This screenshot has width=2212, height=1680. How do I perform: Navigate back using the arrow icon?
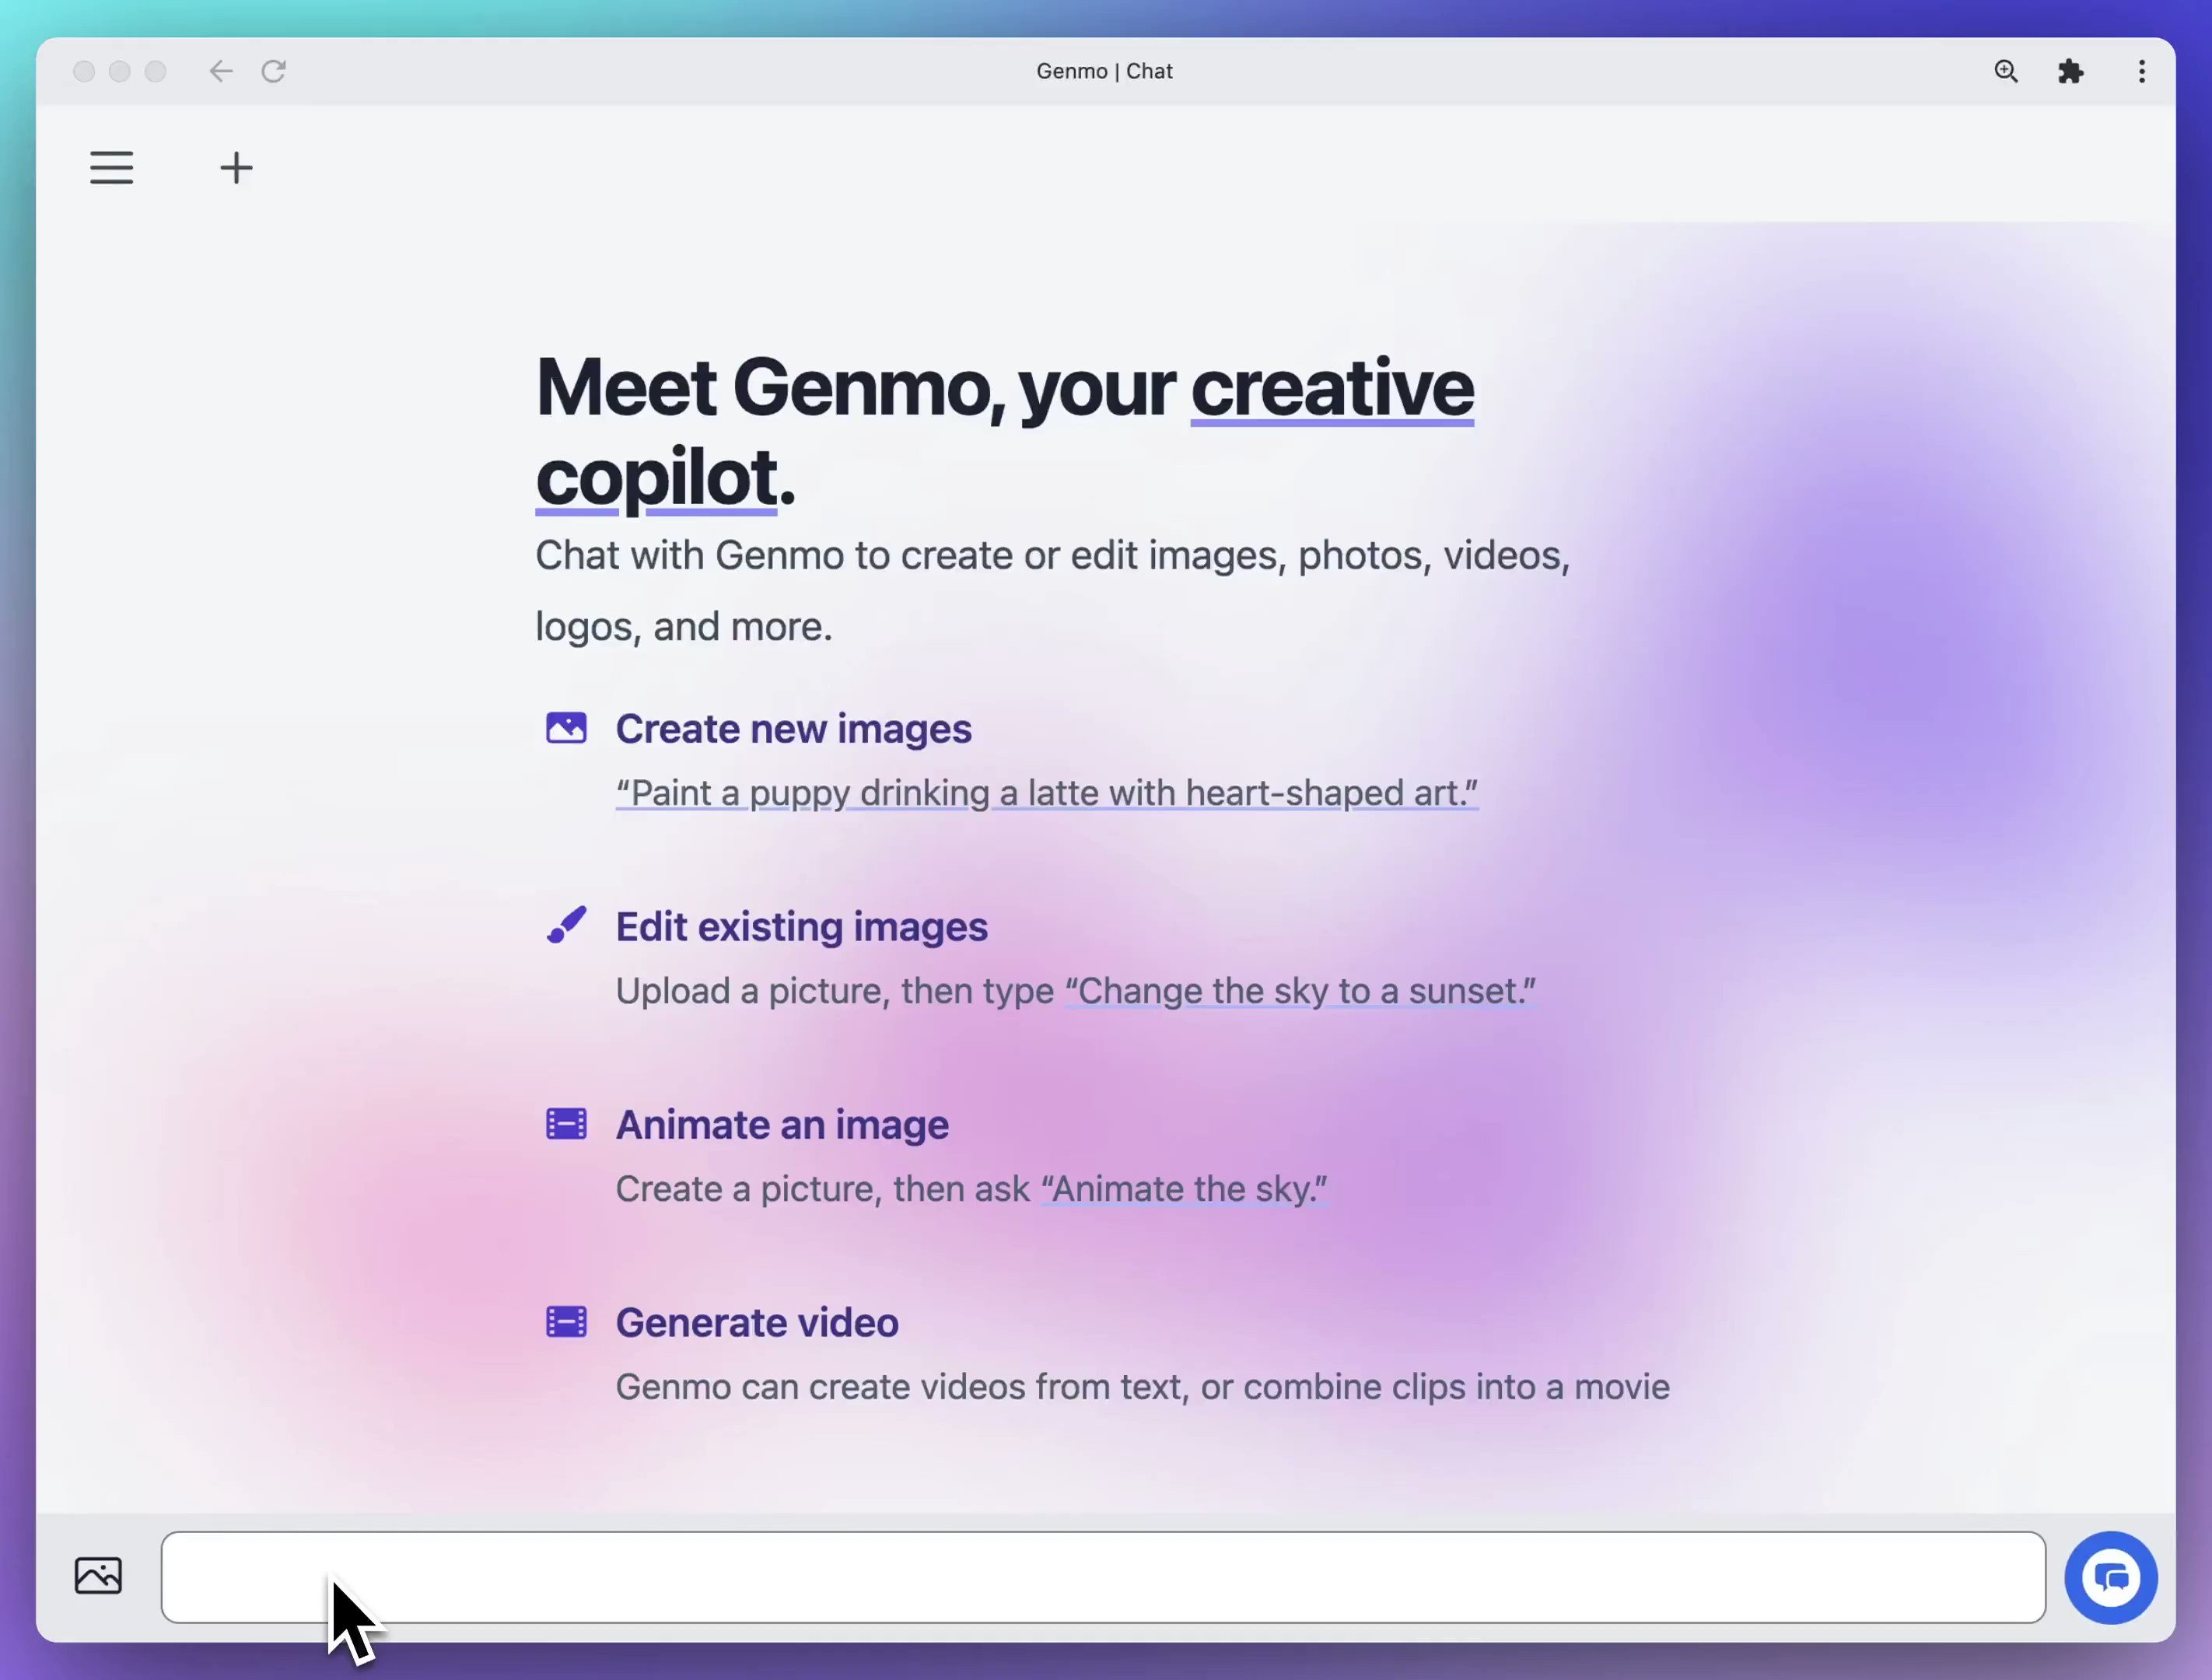[x=221, y=71]
